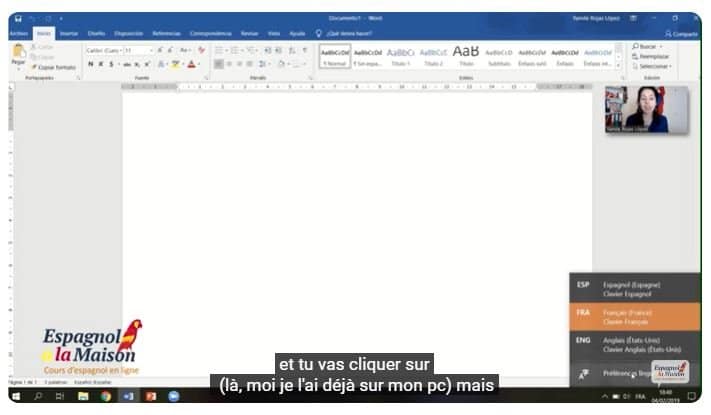Viewport: 711px width, 415px height.
Task: Open the font color dropdown arrow
Action: (199, 65)
